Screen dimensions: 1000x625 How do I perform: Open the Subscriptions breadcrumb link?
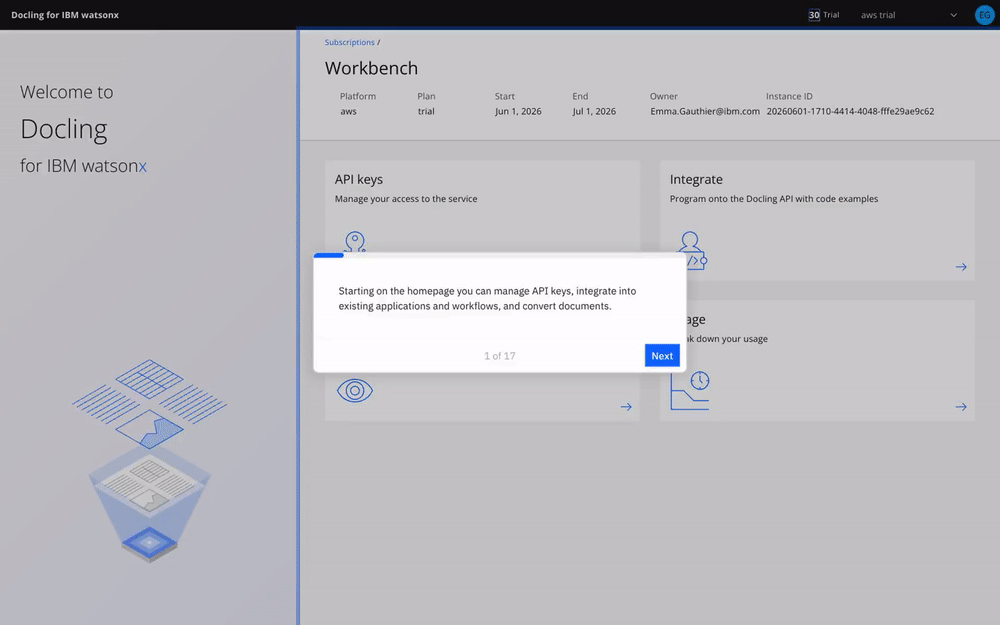coord(349,42)
